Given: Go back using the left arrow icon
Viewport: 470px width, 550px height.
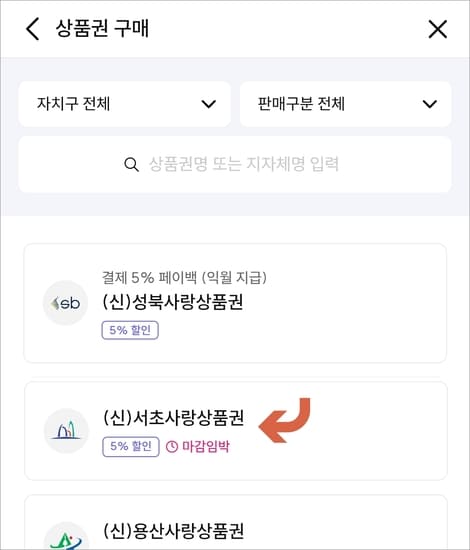Looking at the screenshot, I should [x=33, y=29].
